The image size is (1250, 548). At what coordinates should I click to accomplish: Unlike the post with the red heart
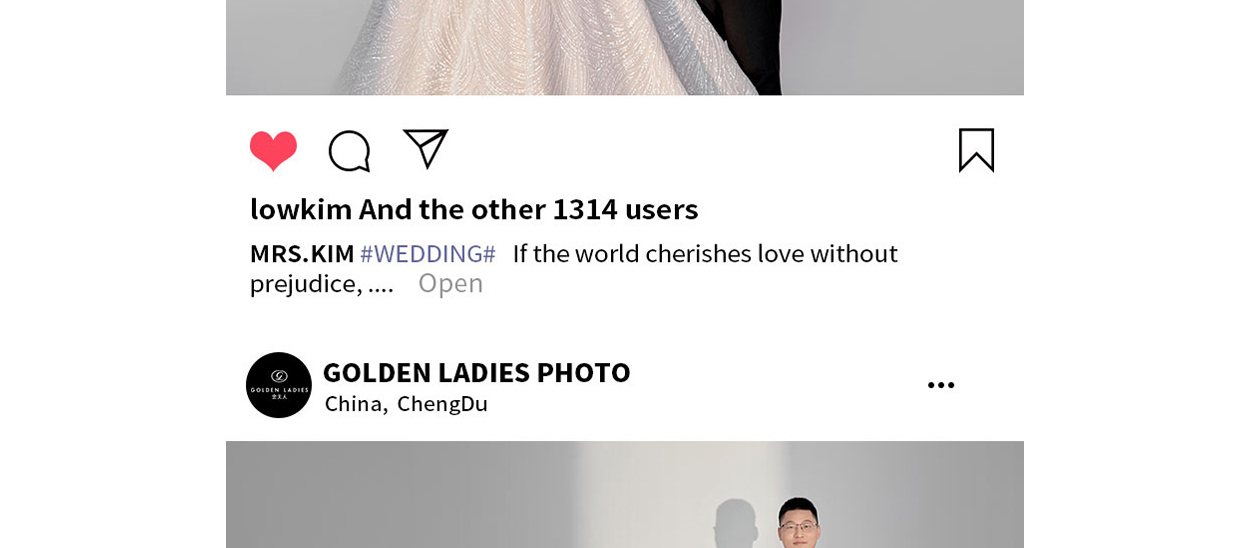[273, 151]
